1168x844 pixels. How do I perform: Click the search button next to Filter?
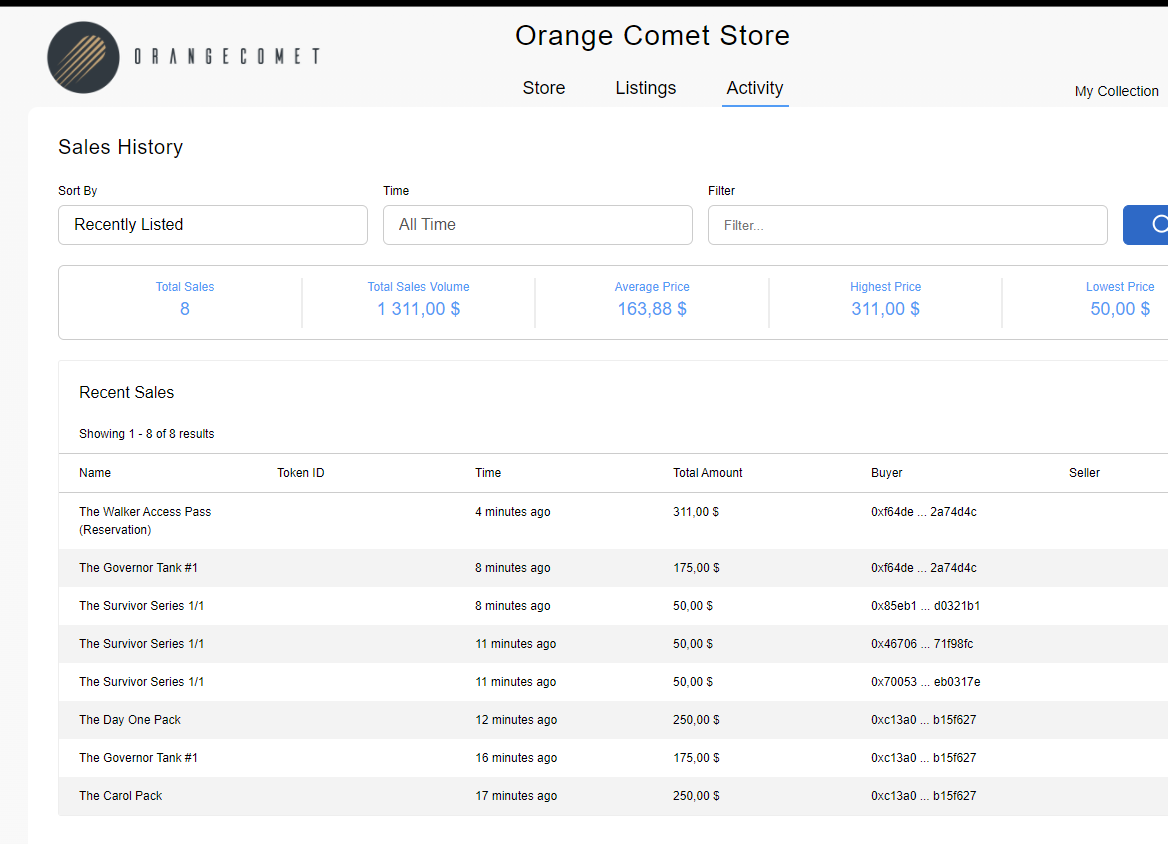coord(1146,224)
